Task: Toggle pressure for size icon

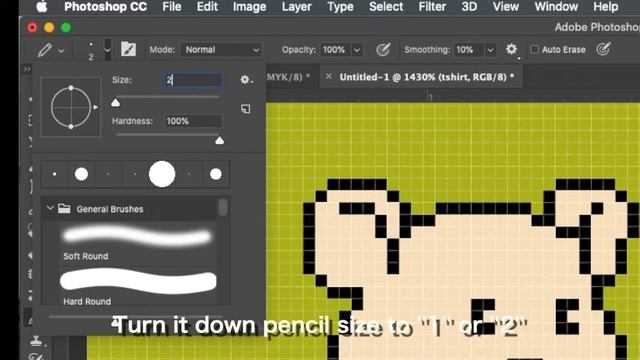Action: [603, 49]
